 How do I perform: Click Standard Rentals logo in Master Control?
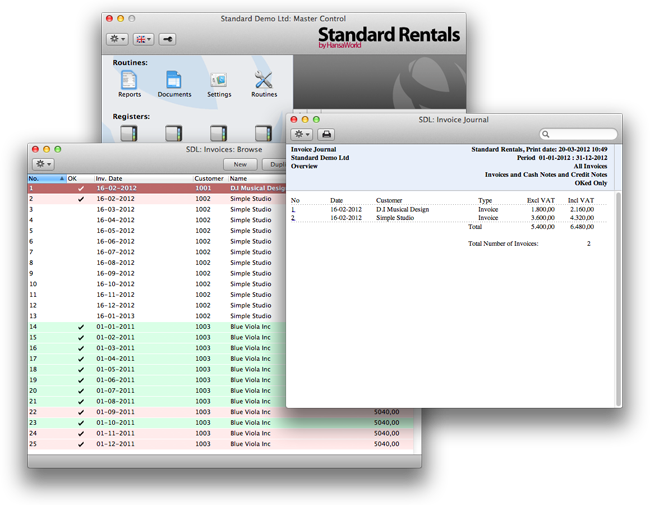[388, 36]
